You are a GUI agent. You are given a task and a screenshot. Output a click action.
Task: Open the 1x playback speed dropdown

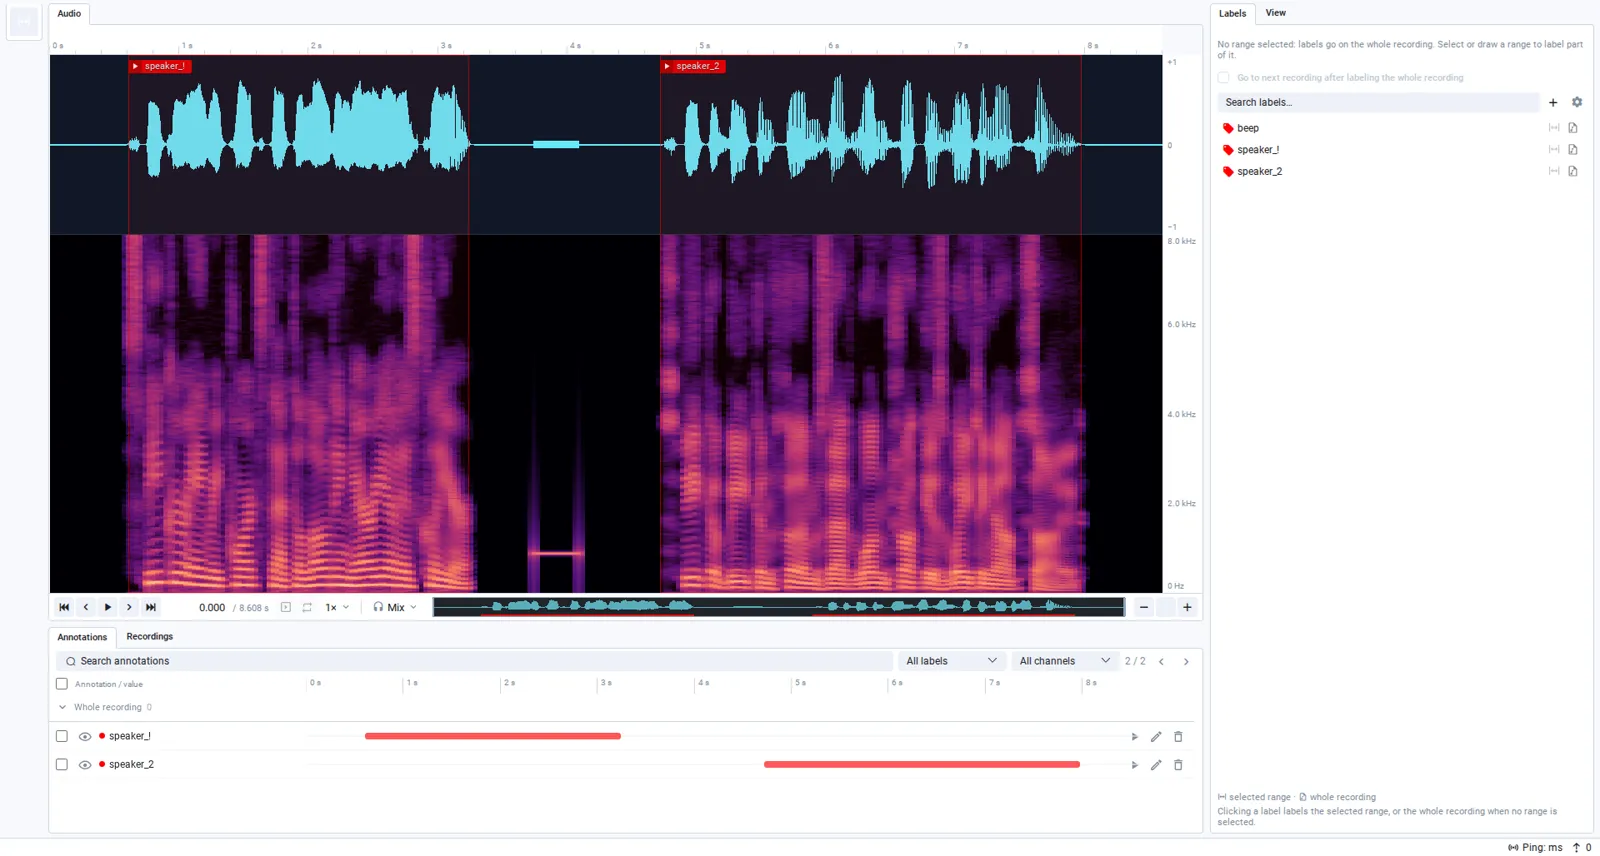click(x=337, y=607)
